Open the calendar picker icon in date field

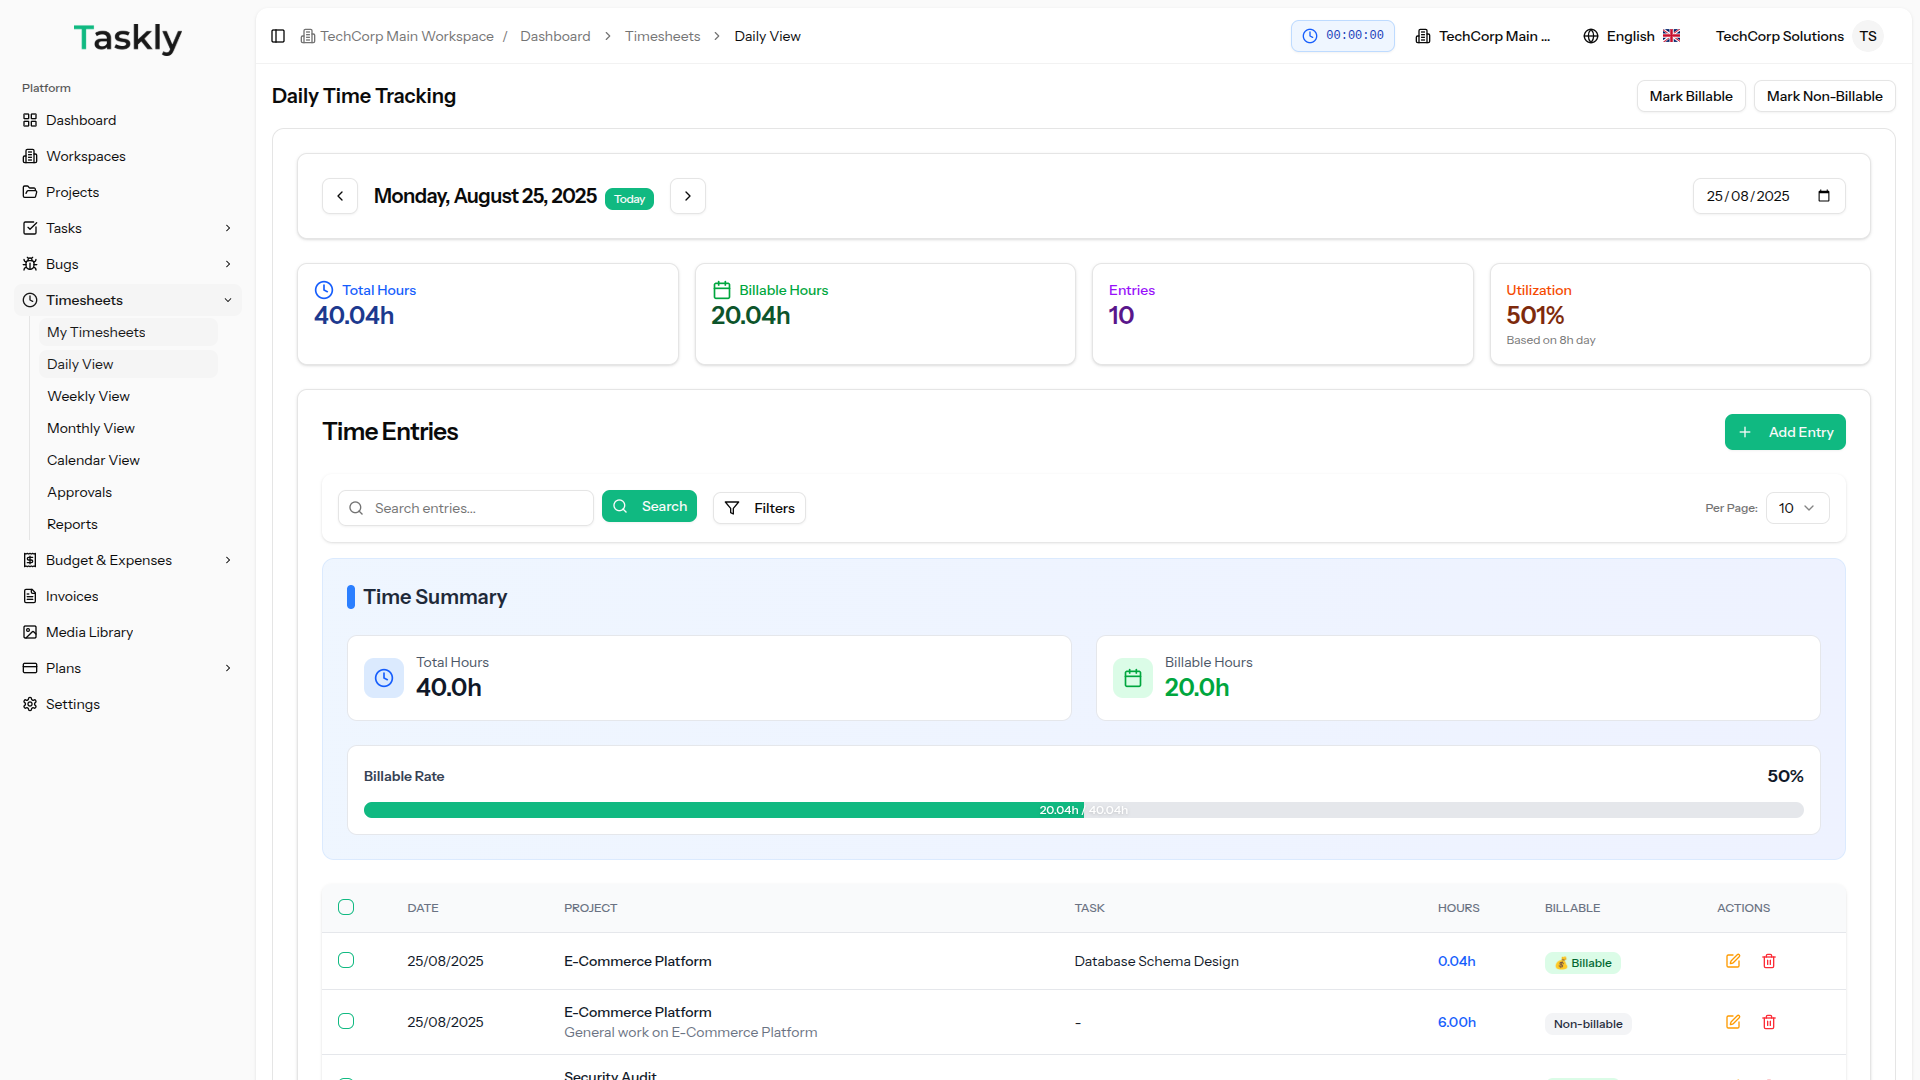click(1824, 196)
